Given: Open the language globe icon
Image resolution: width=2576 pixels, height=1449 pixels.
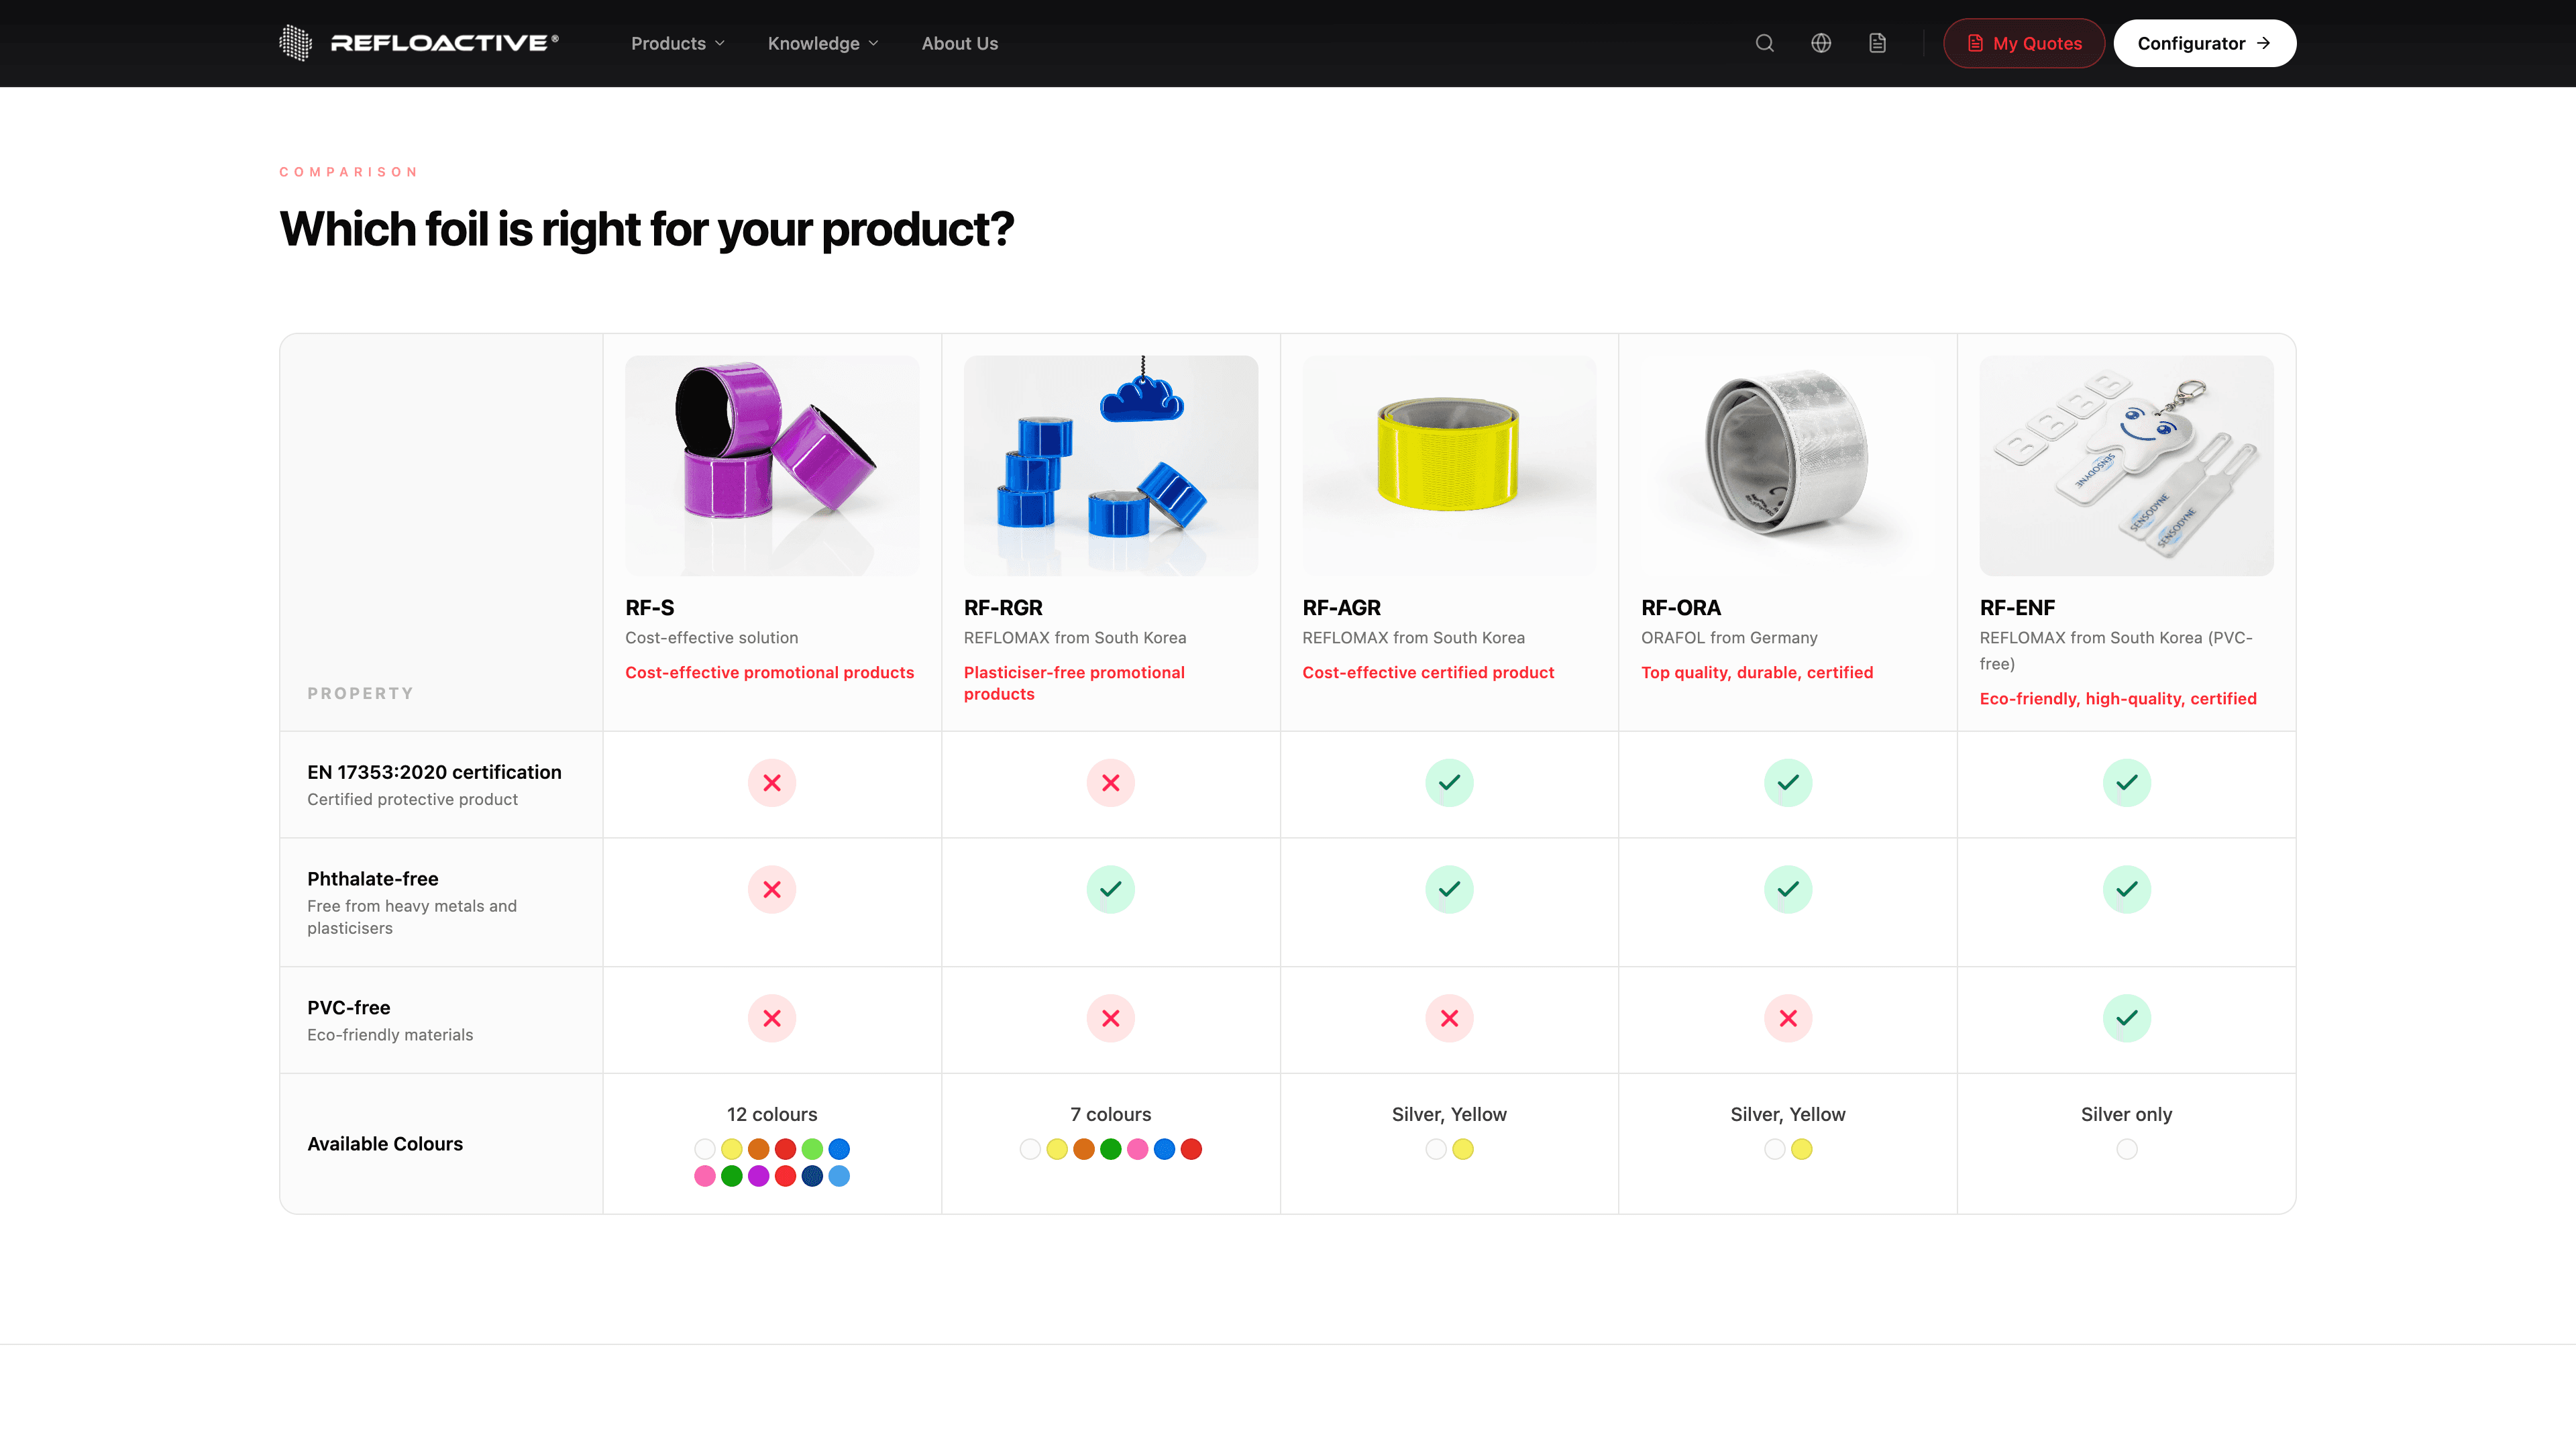Looking at the screenshot, I should 1821,43.
